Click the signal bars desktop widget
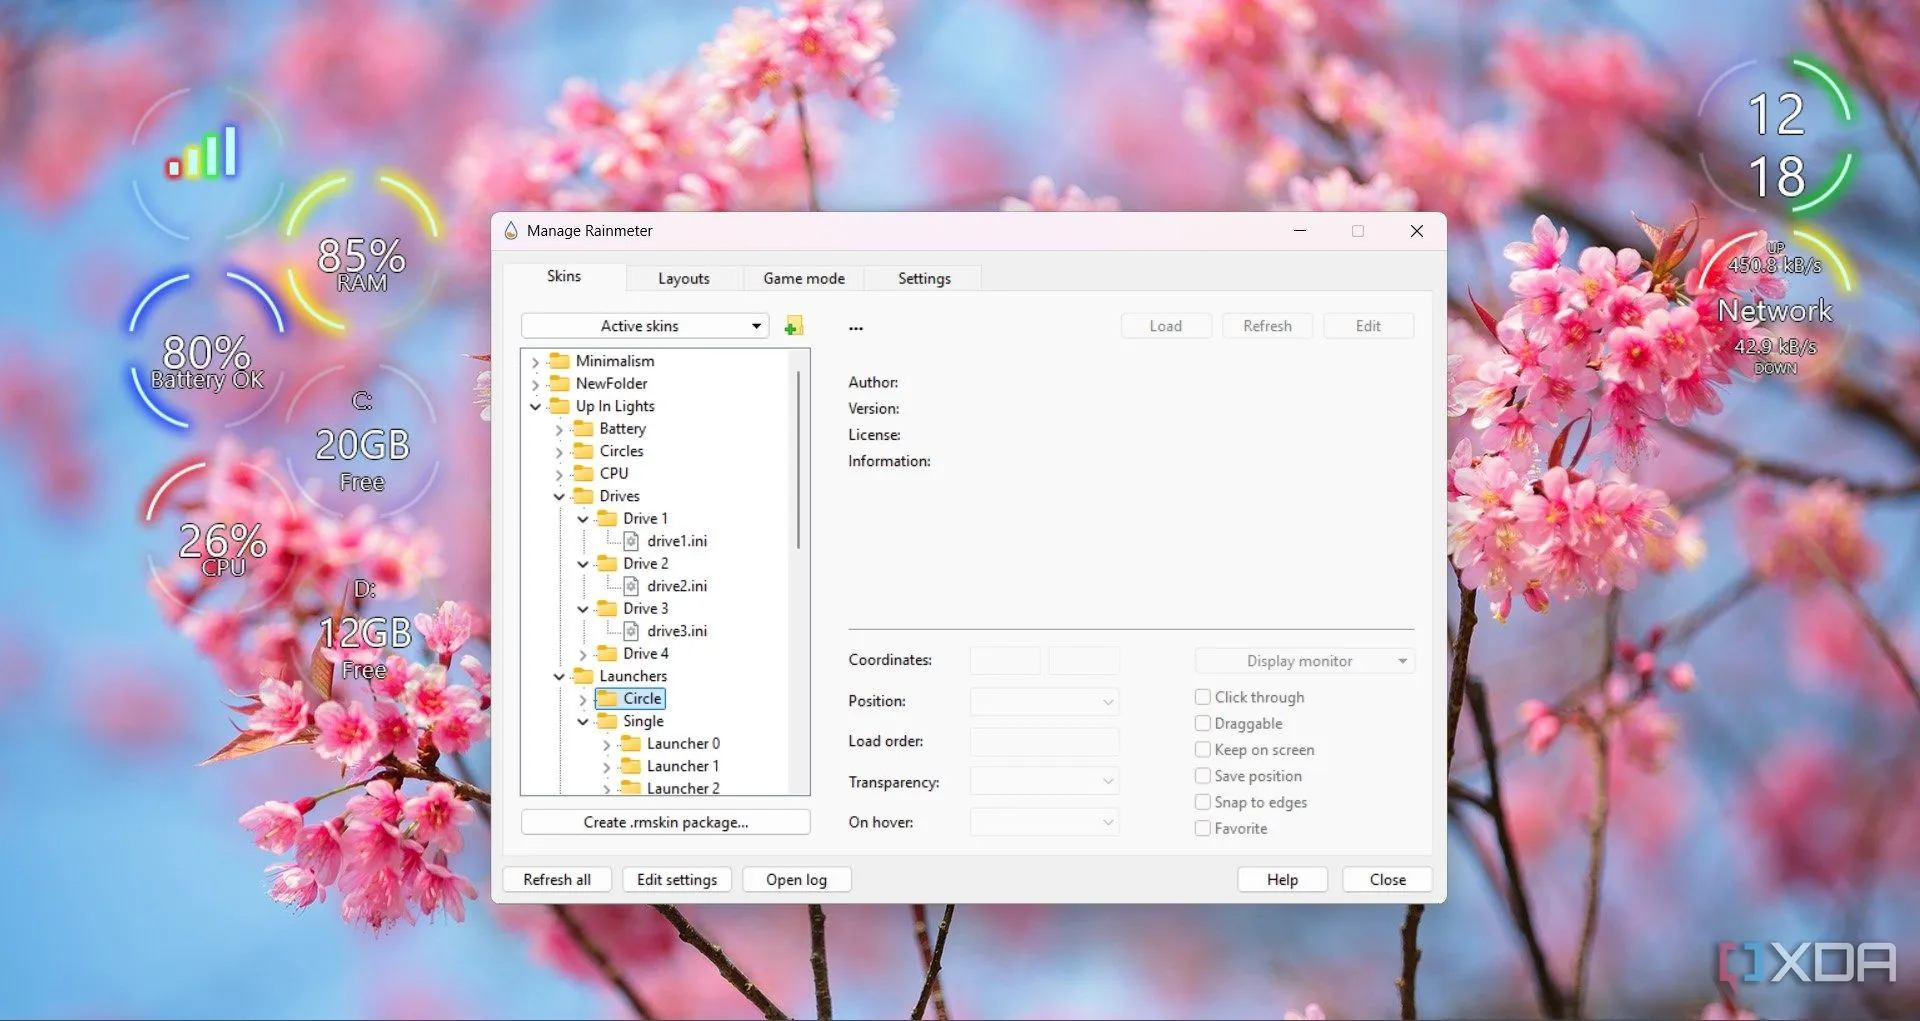The image size is (1920, 1021). (x=204, y=155)
